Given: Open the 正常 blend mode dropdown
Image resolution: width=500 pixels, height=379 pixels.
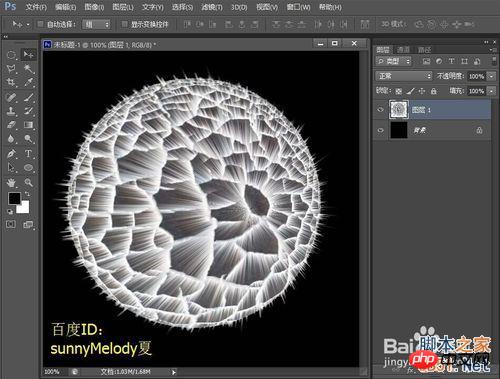Looking at the screenshot, I should [x=404, y=76].
